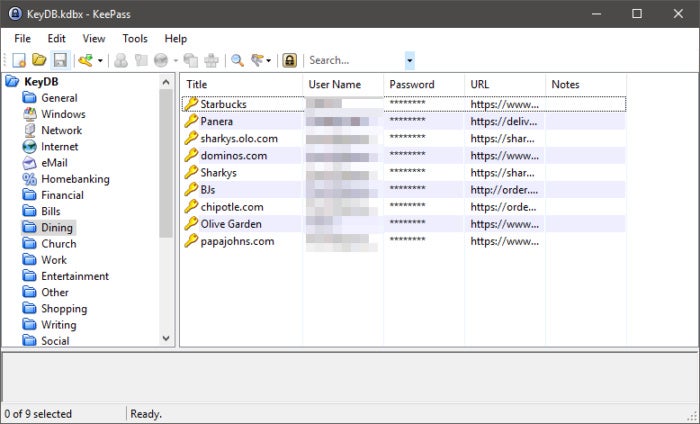
Task: Click the Copy URLs to clipboard icon
Action: (191, 60)
